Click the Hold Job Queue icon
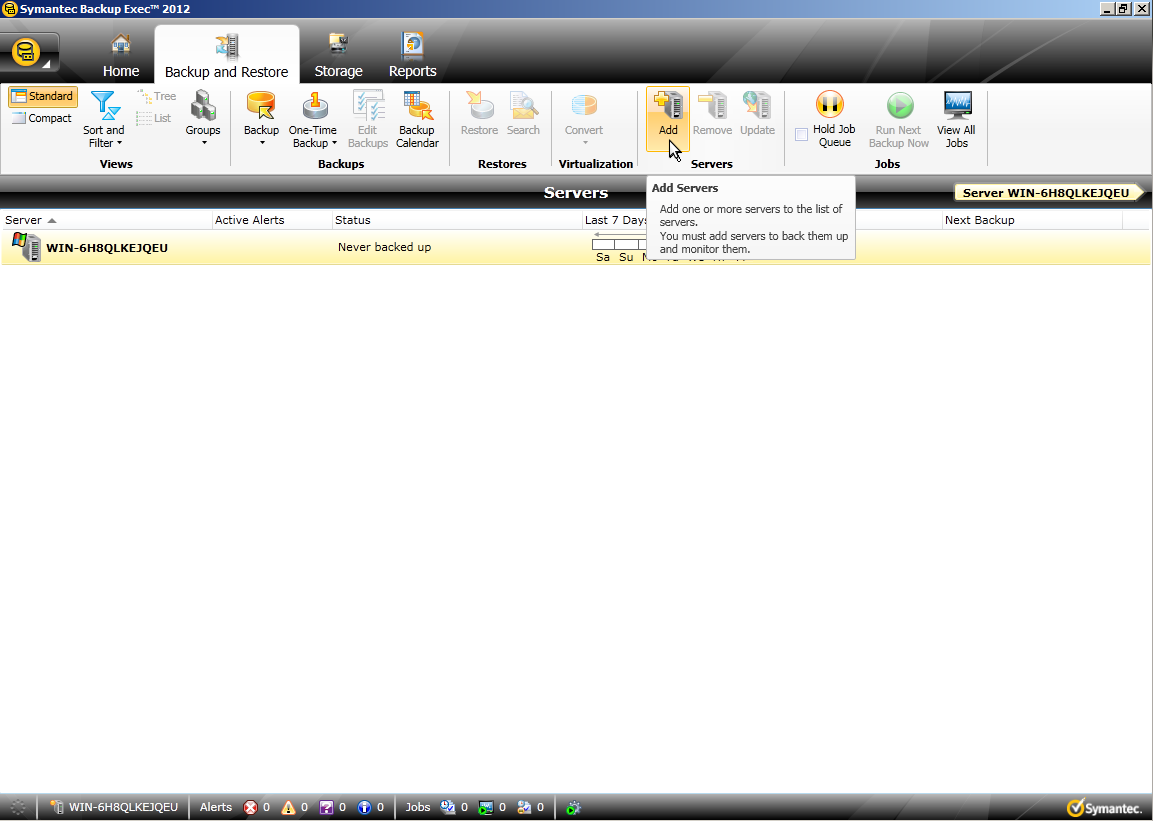This screenshot has height=821, width=1153. pyautogui.click(x=830, y=106)
